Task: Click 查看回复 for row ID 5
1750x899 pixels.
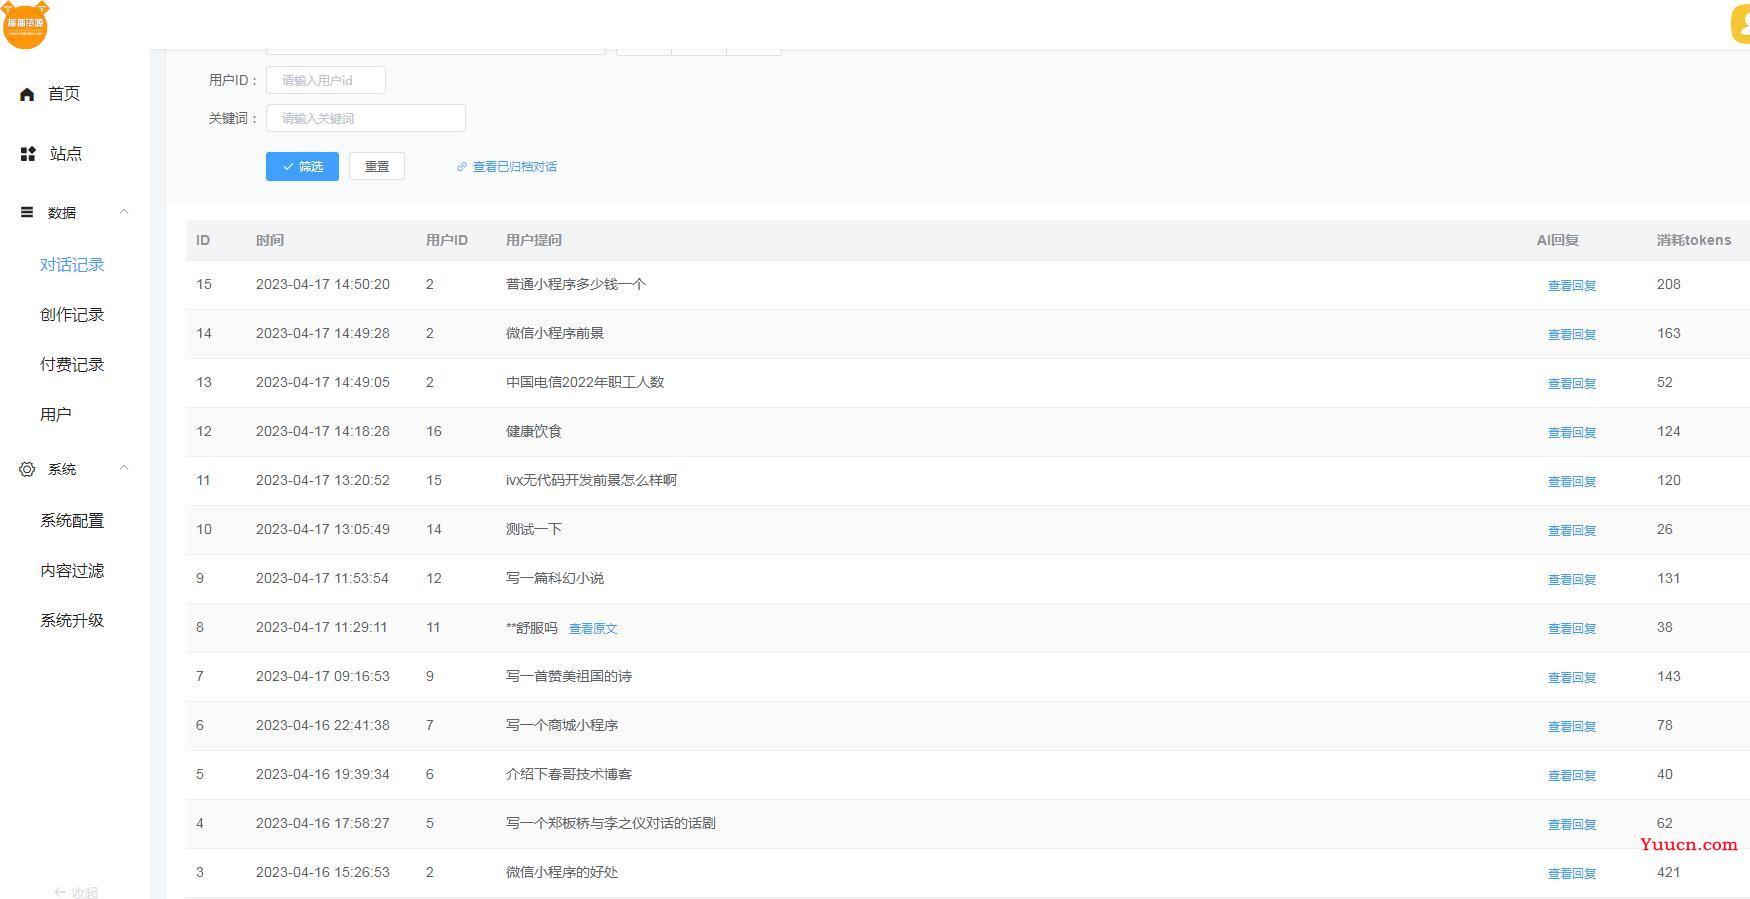Action: coord(1572,776)
